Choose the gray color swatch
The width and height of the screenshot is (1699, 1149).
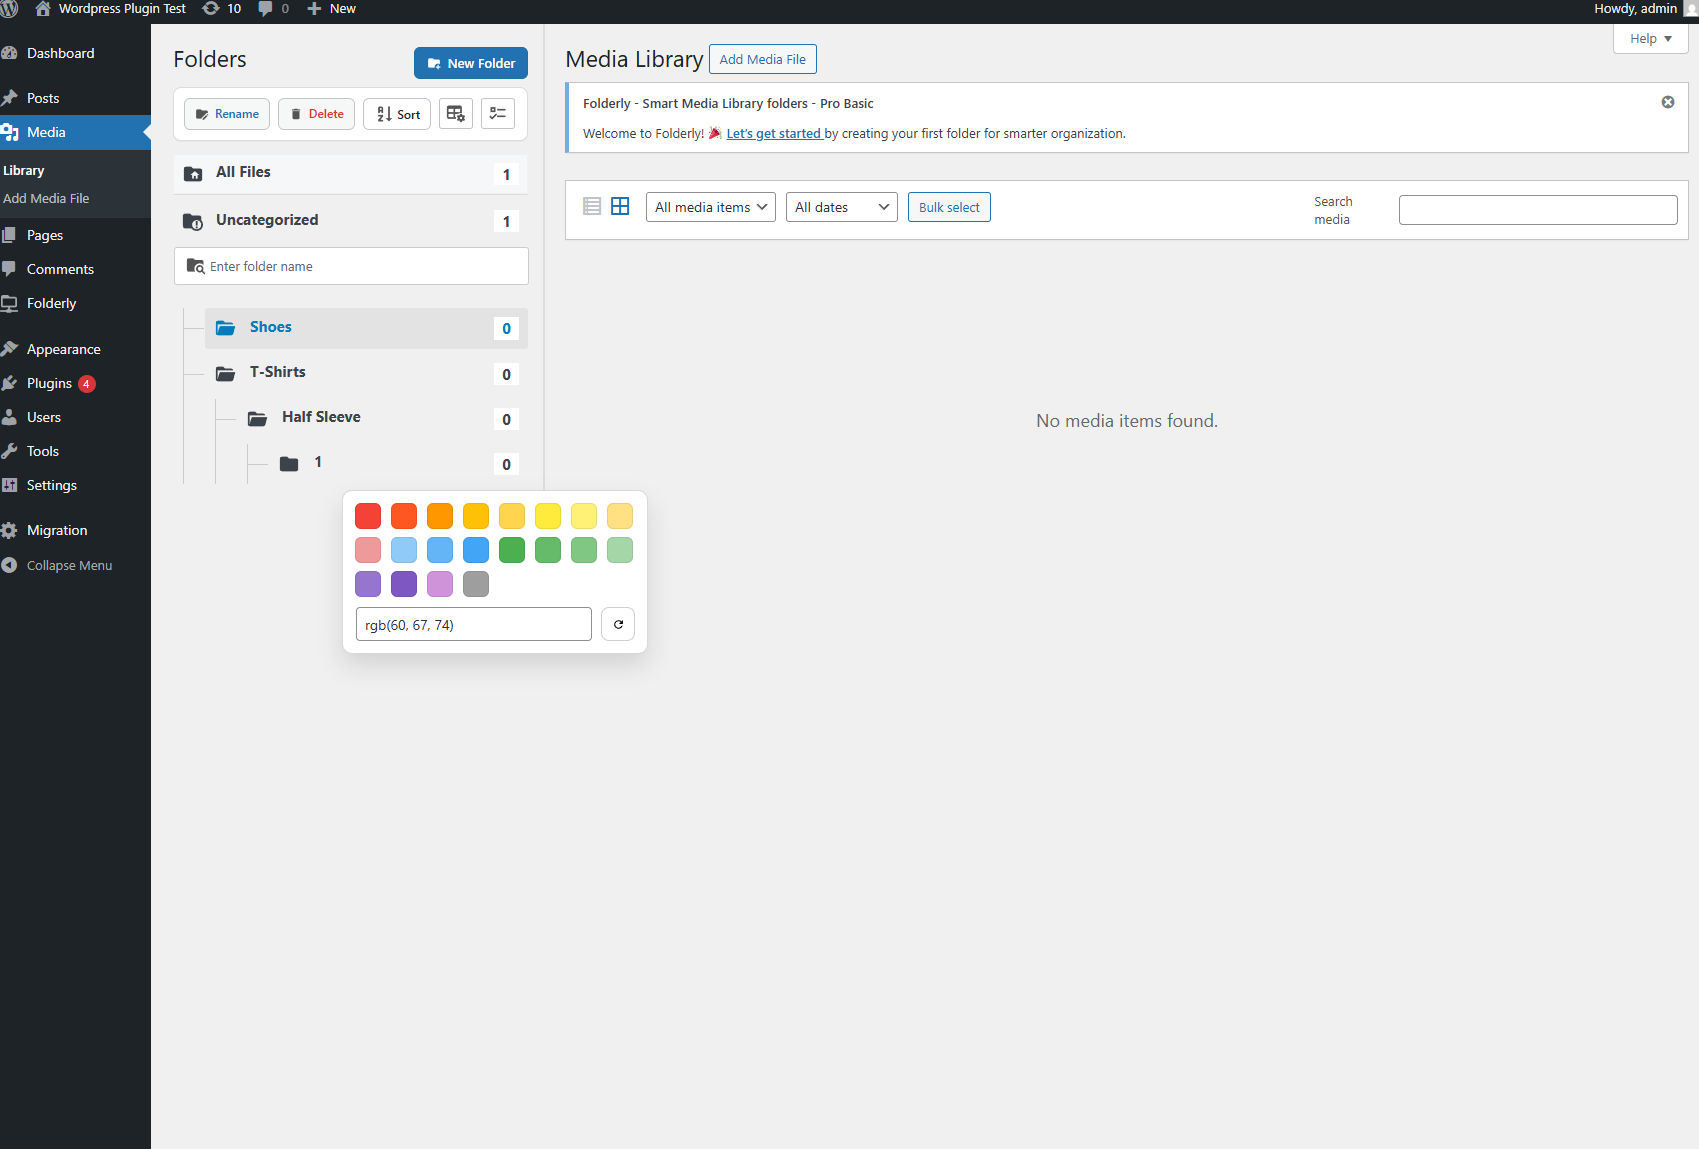(x=476, y=584)
